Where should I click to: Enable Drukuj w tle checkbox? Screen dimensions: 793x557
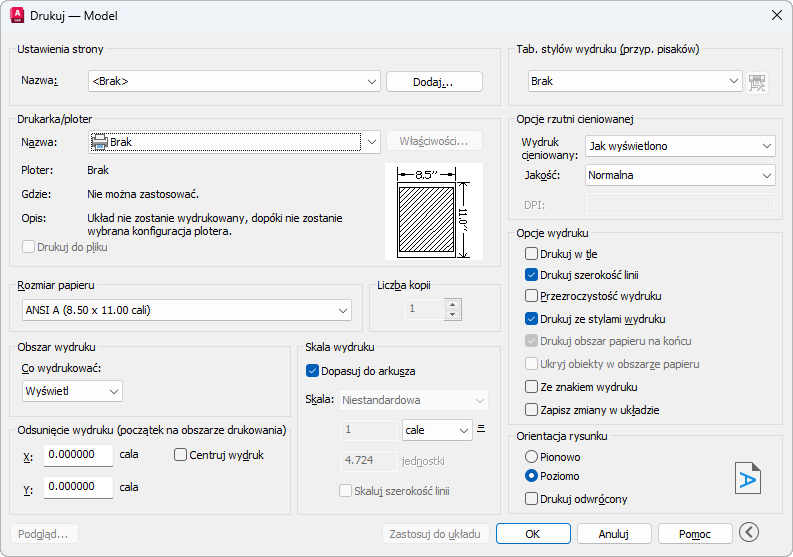532,254
